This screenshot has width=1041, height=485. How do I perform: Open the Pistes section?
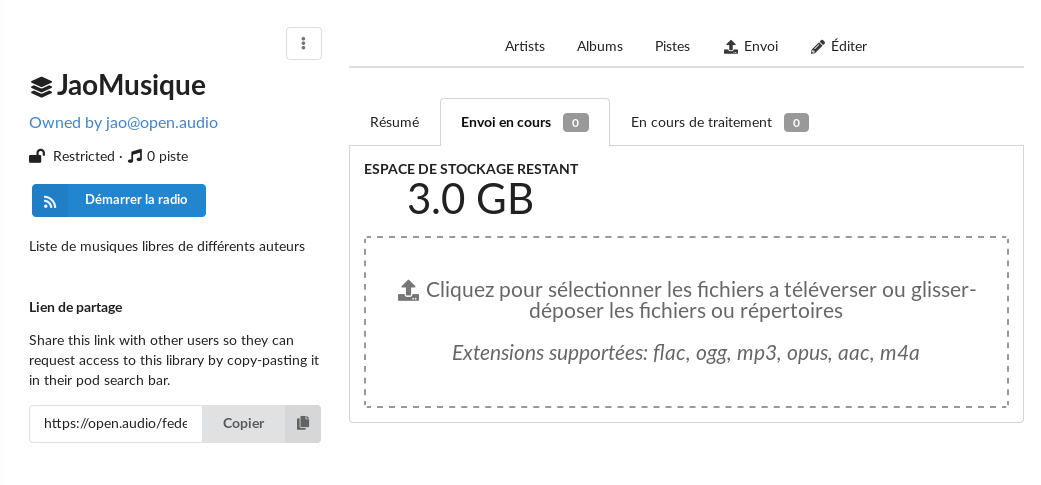[672, 46]
